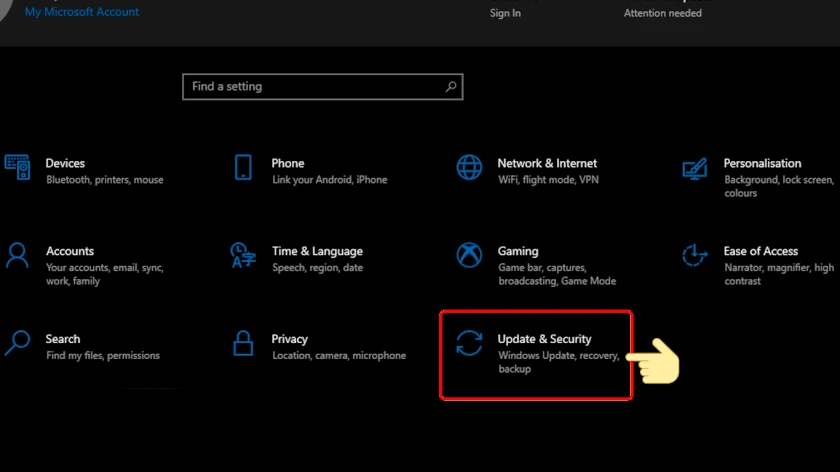Open the Devices keyboard and speaker icon
Image resolution: width=840 pixels, height=472 pixels.
click(x=17, y=167)
